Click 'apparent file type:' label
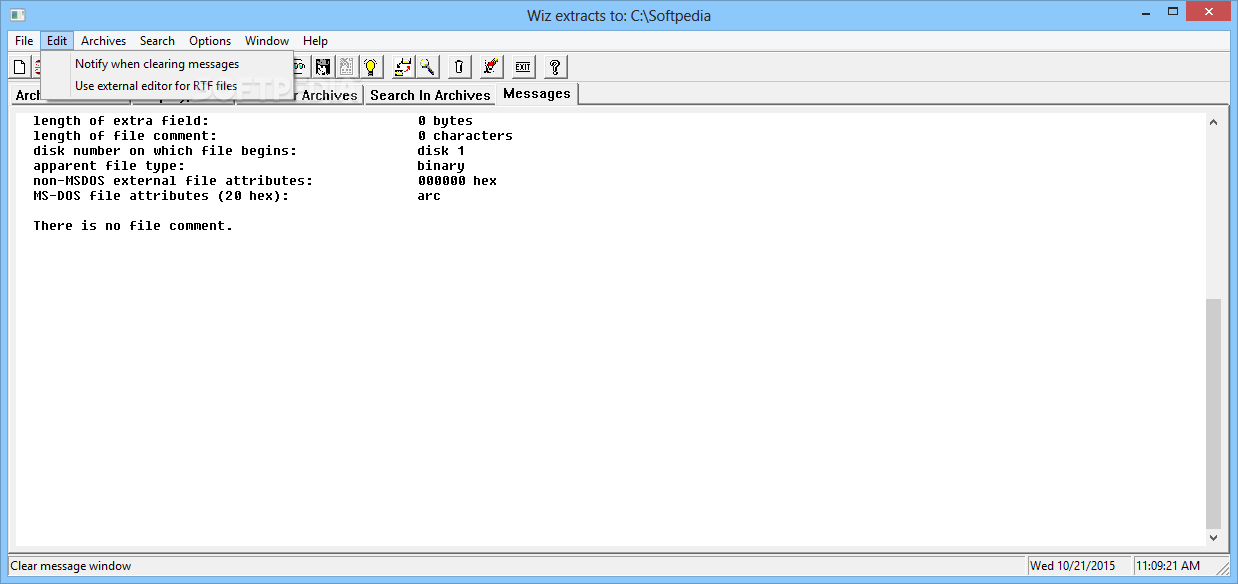The width and height of the screenshot is (1238, 584). (x=109, y=166)
